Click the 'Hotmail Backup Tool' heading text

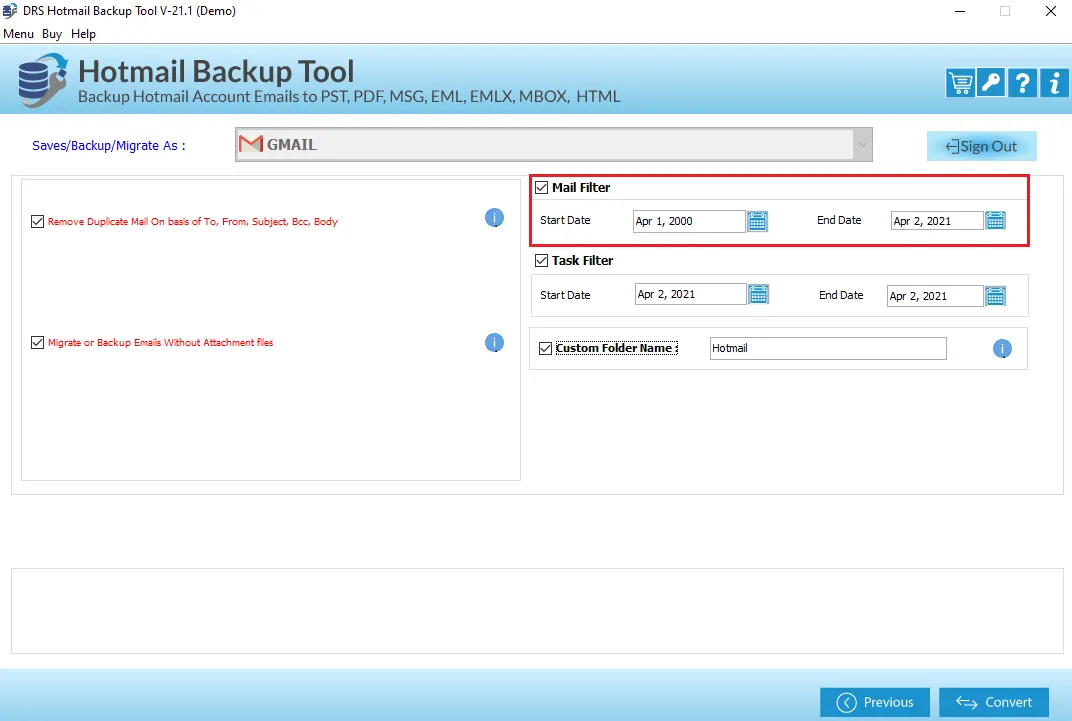pos(216,71)
